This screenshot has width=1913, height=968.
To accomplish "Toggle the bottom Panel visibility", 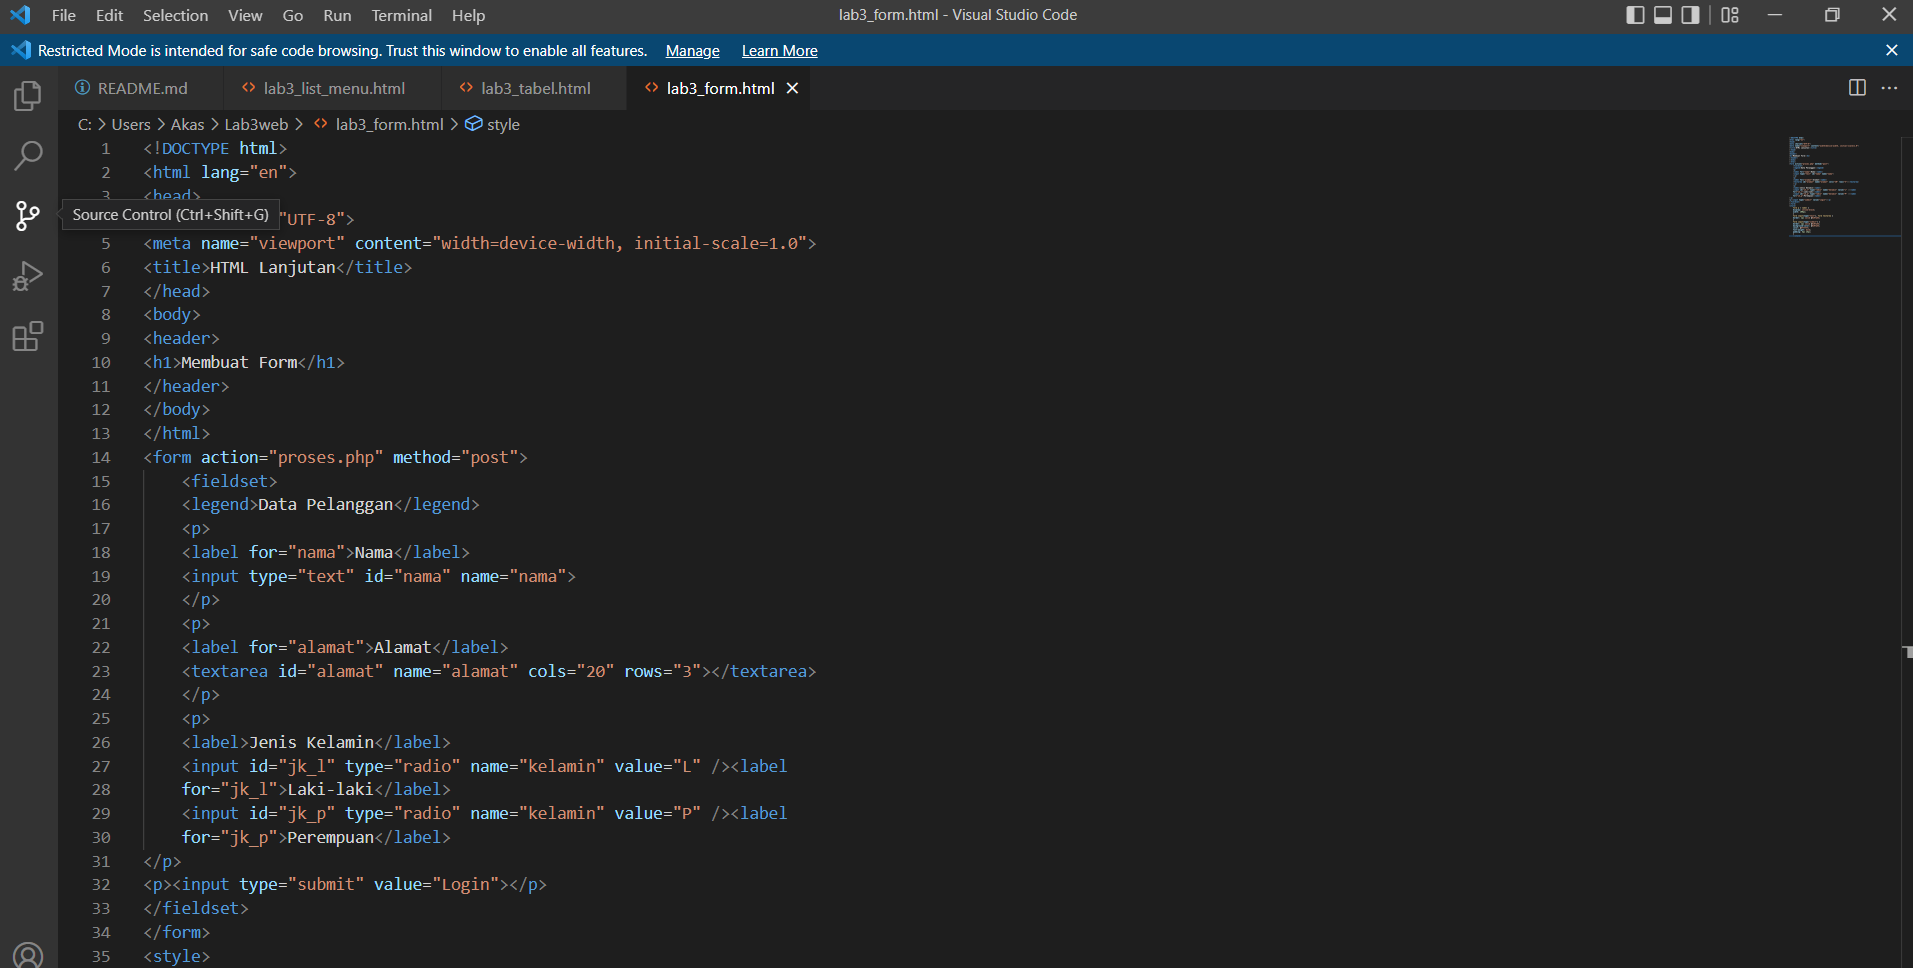I will pyautogui.click(x=1663, y=14).
